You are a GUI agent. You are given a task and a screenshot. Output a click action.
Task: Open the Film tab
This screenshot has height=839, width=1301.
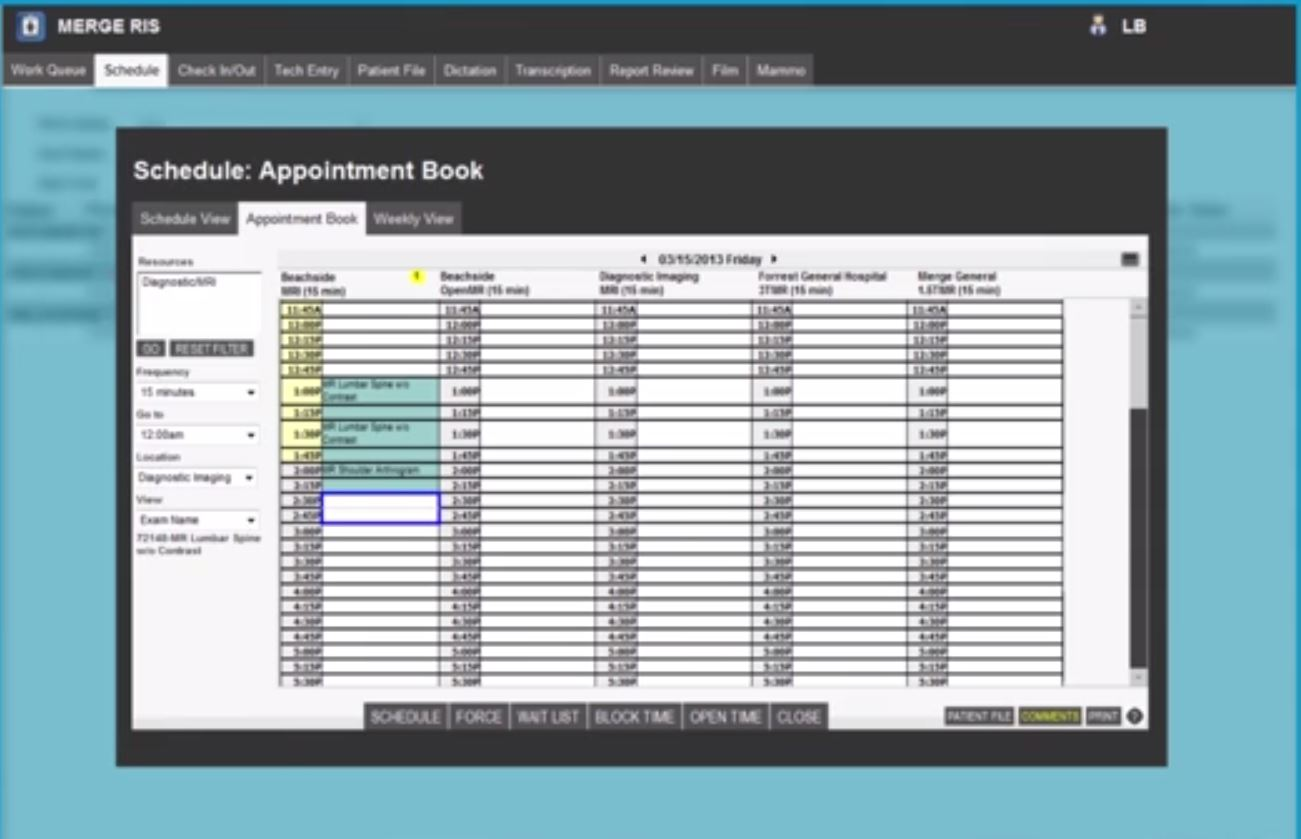pyautogui.click(x=724, y=71)
